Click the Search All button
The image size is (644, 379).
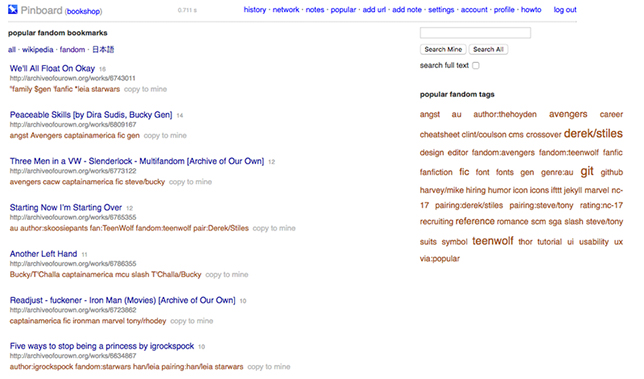coord(488,49)
